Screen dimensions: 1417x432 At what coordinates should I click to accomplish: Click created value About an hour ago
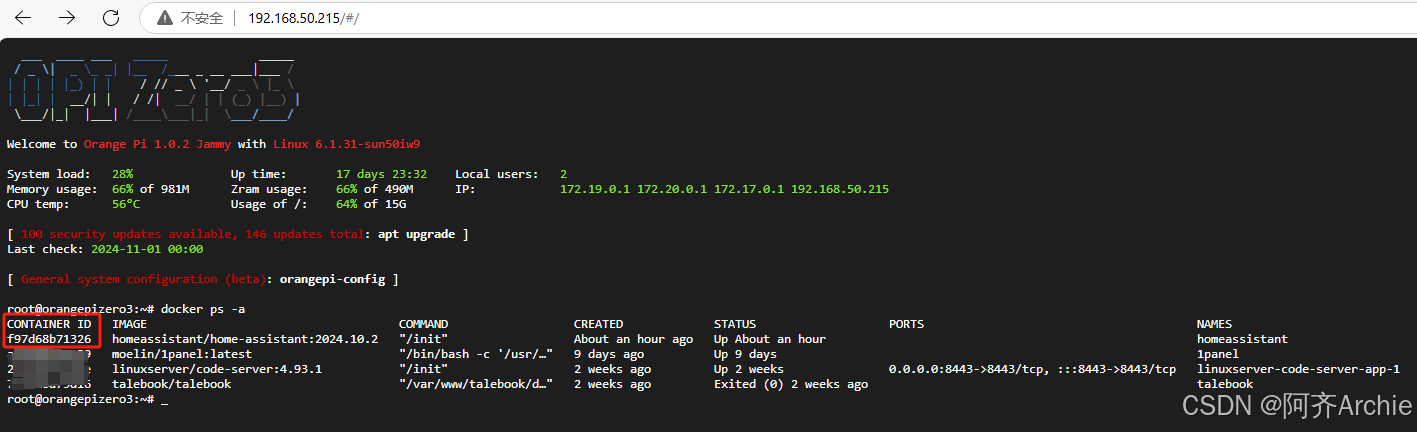[633, 339]
